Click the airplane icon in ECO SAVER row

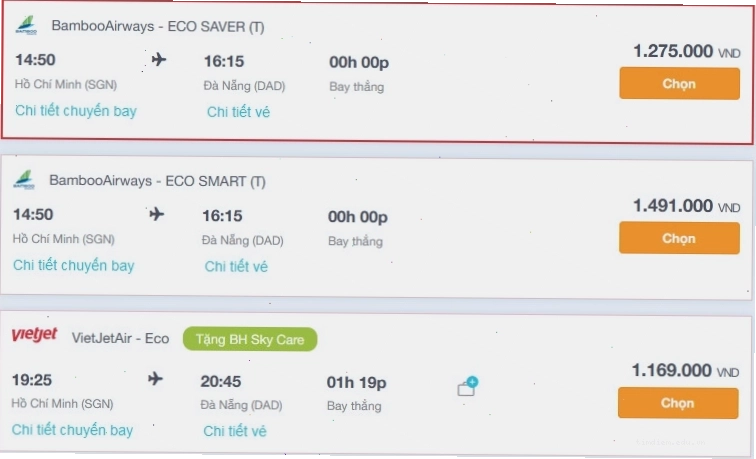(159, 60)
